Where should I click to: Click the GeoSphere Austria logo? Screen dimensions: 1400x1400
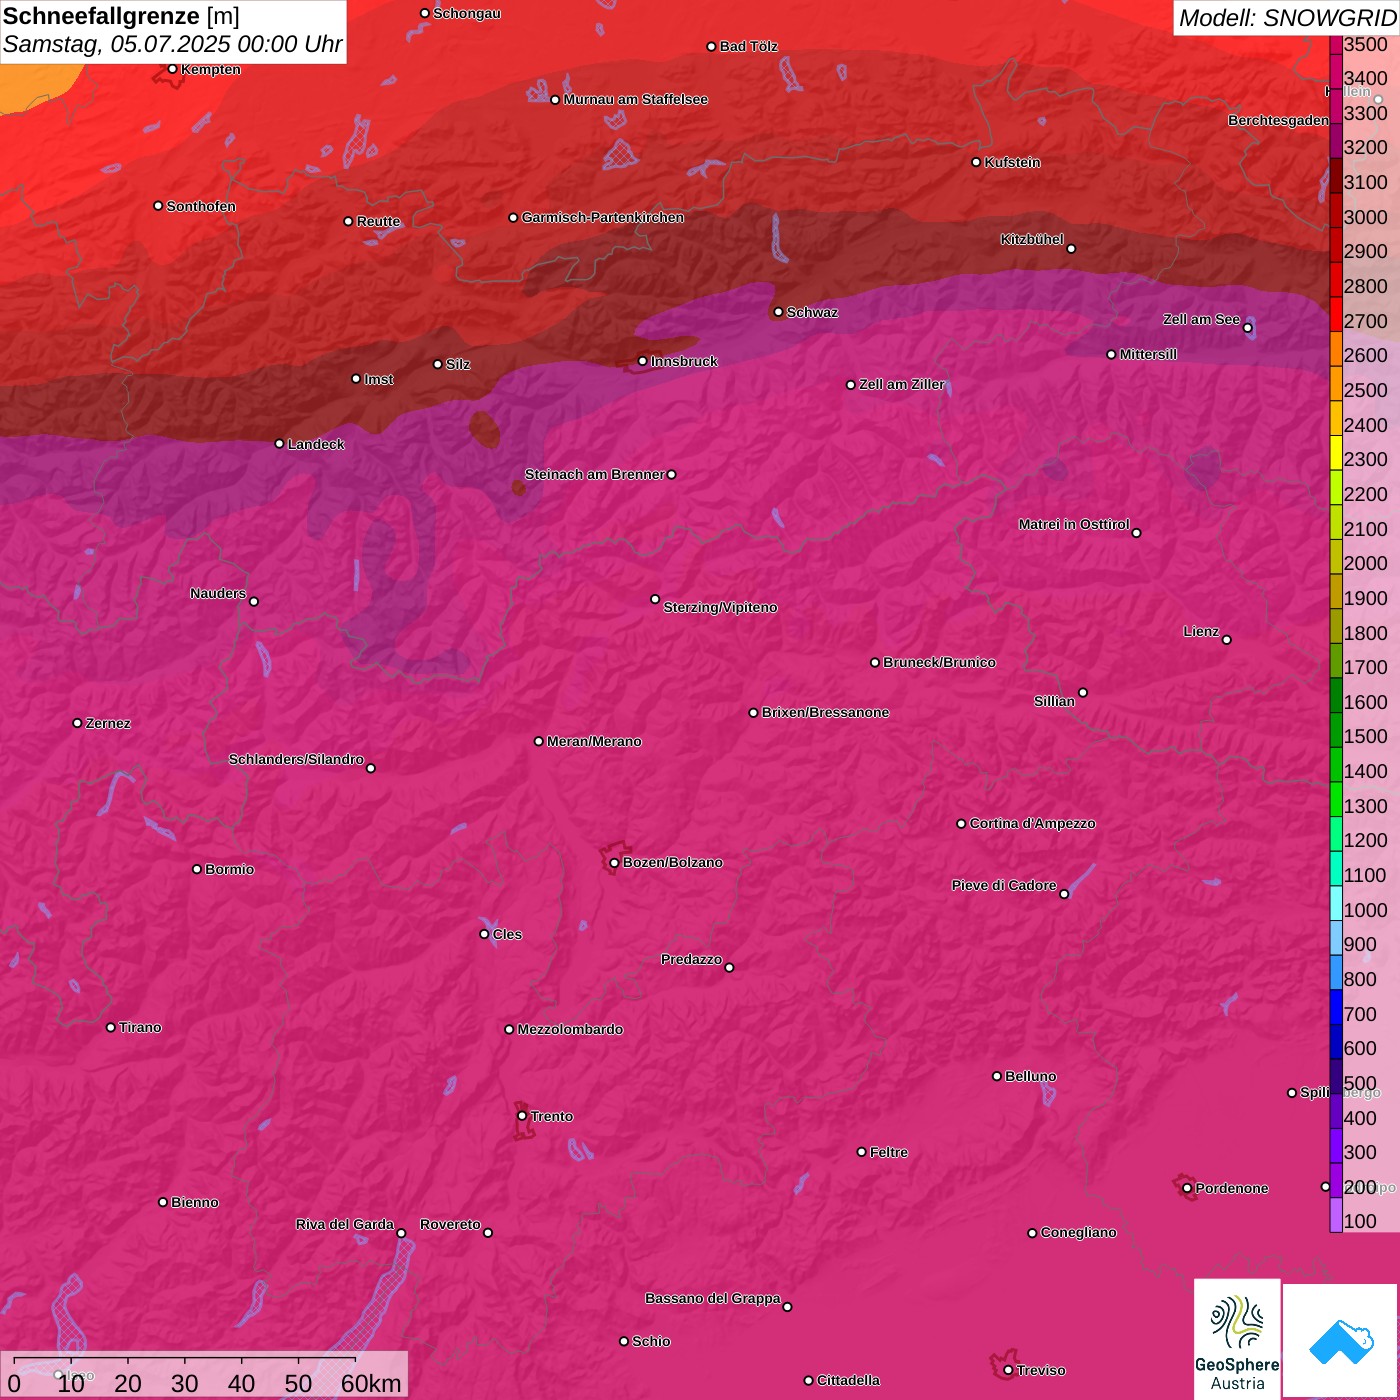(1237, 1340)
